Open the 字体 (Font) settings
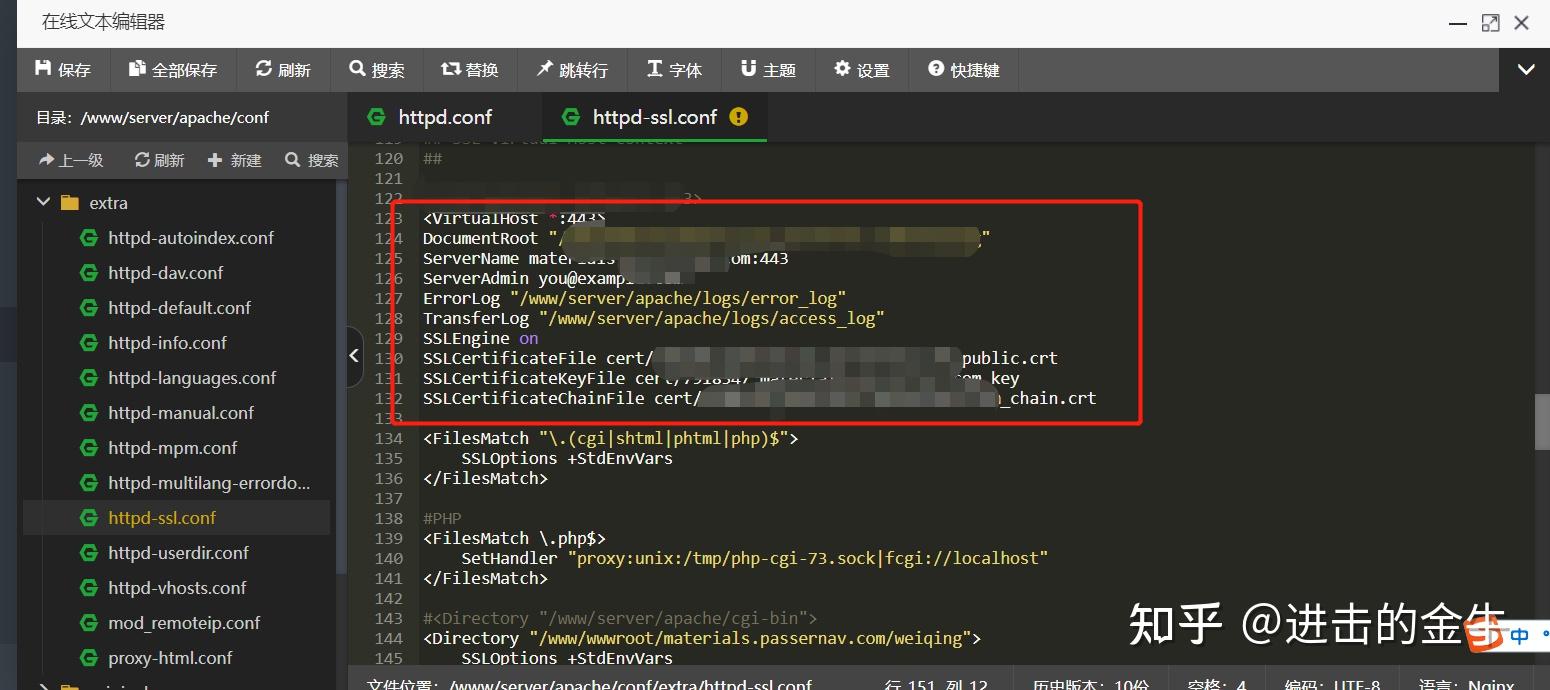The height and width of the screenshot is (690, 1550). coord(675,69)
